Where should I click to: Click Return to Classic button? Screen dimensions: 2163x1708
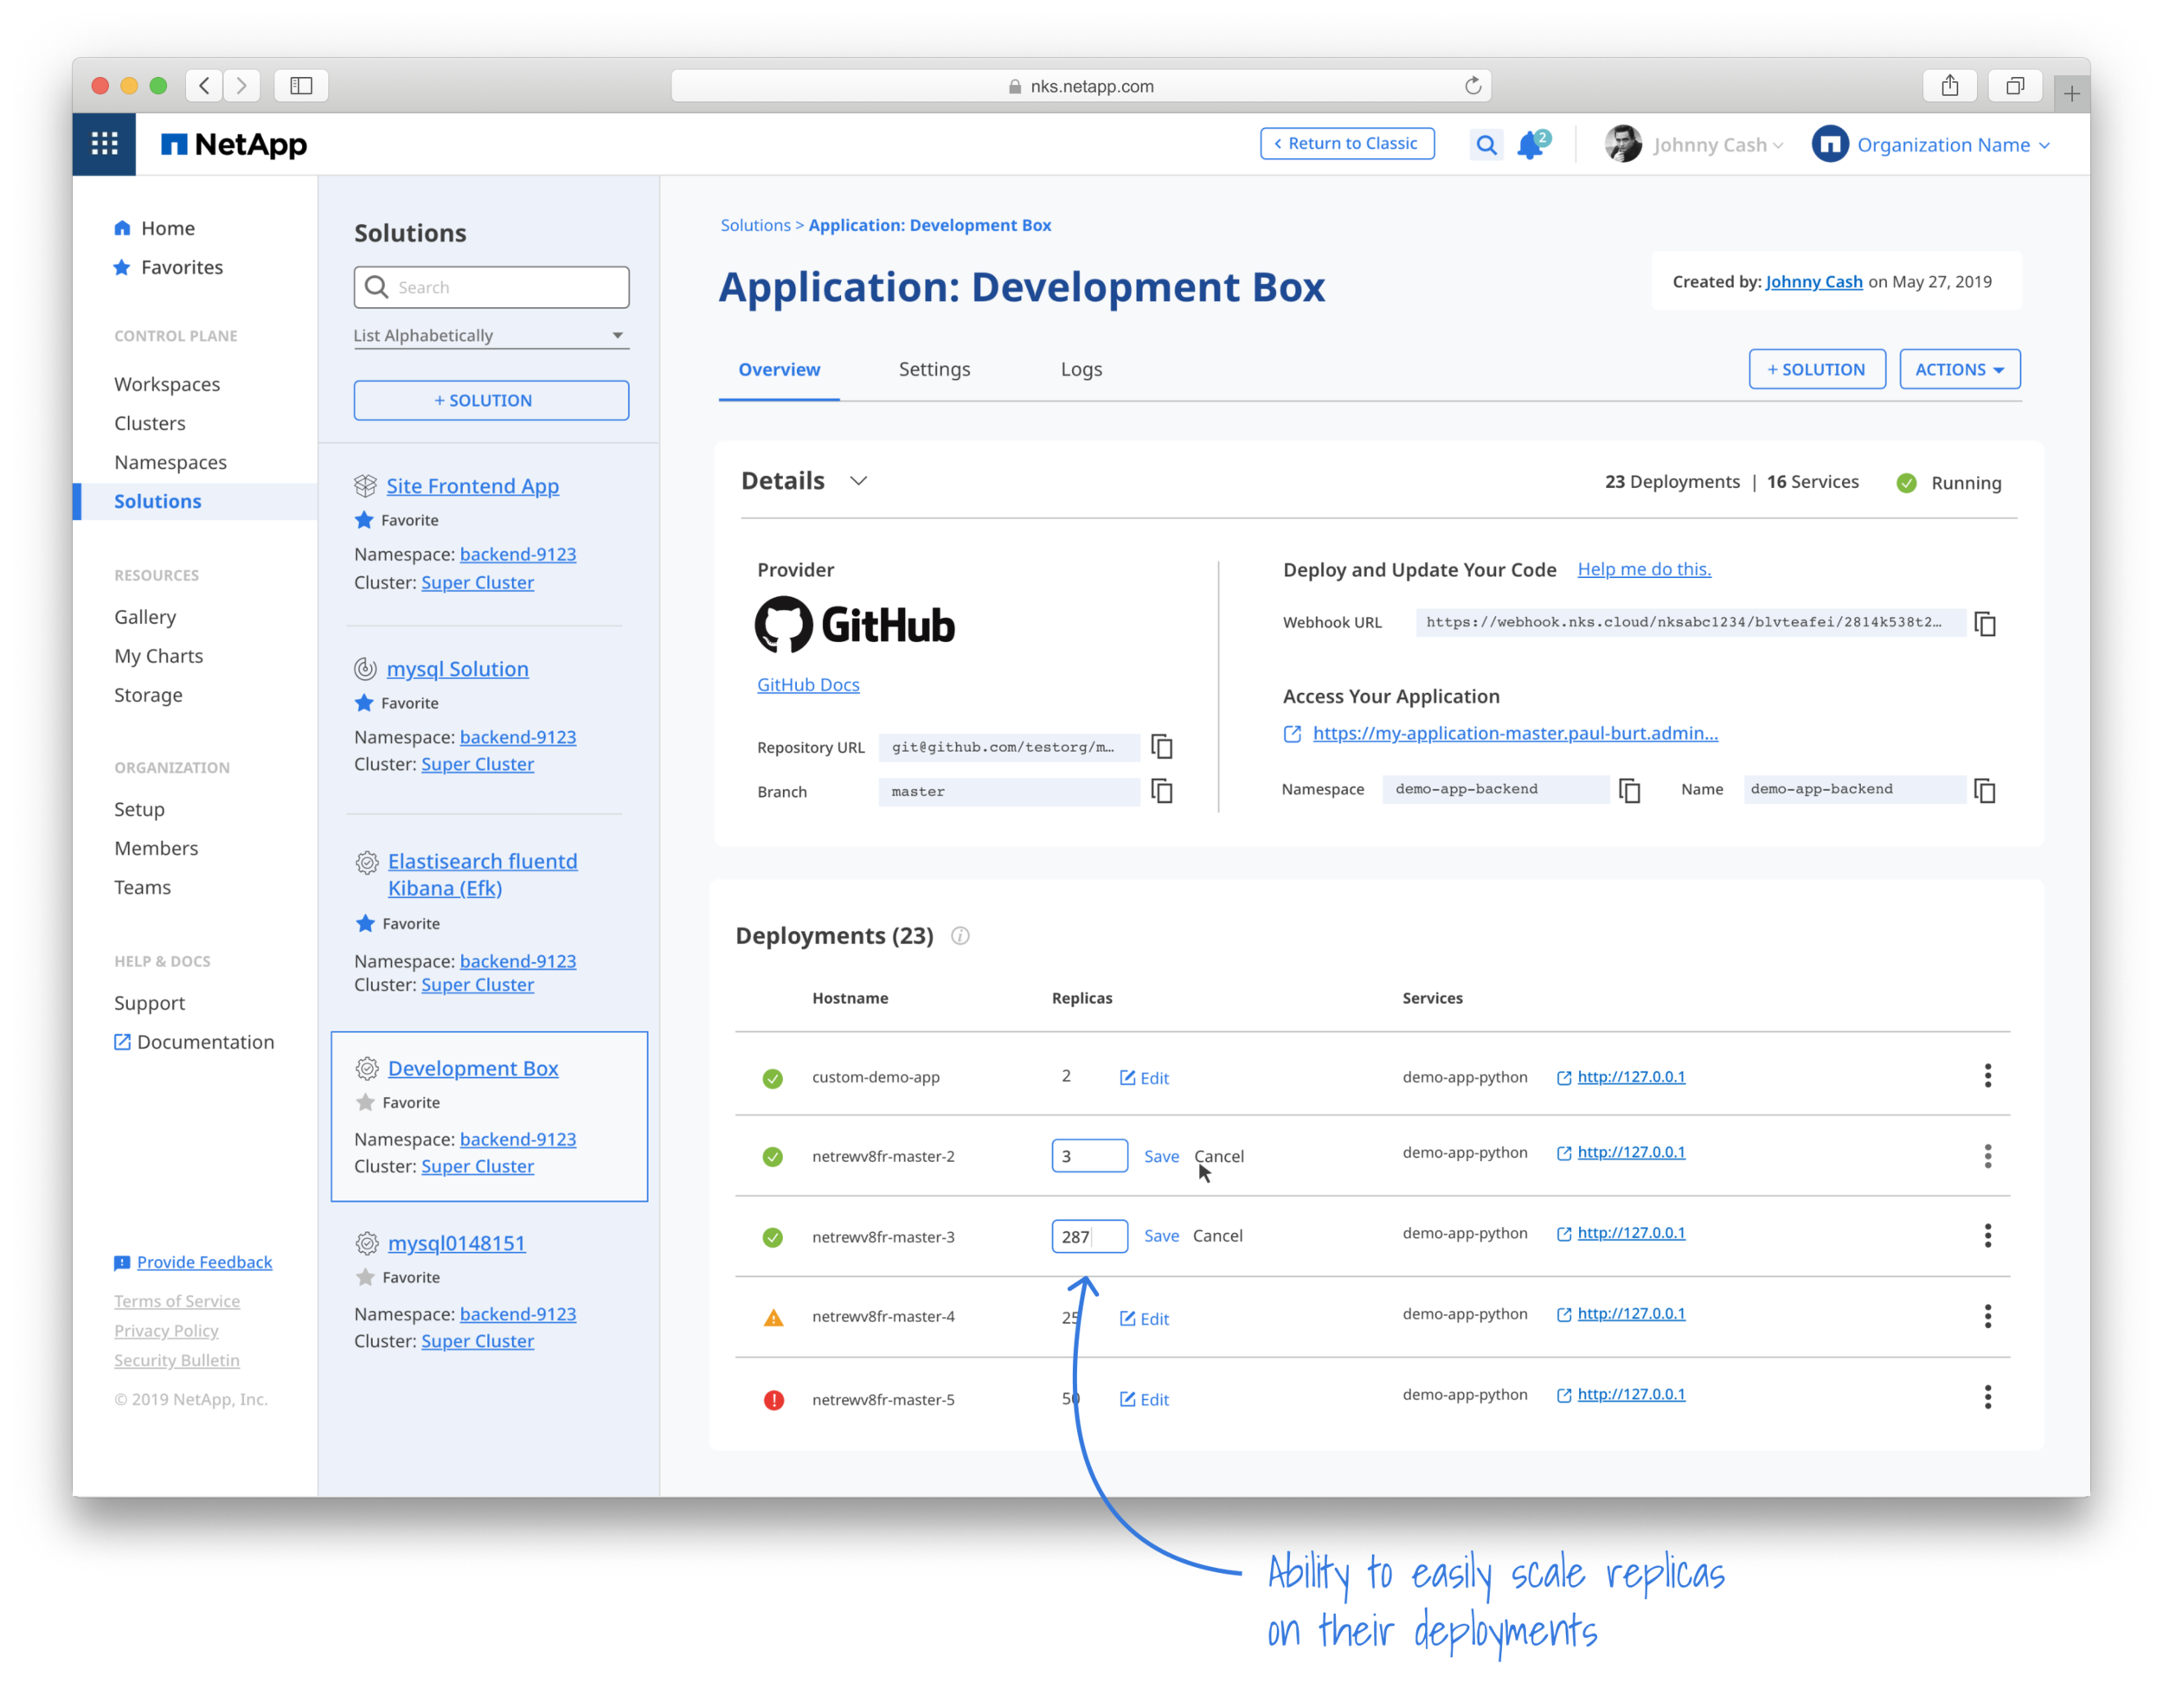click(x=1346, y=143)
